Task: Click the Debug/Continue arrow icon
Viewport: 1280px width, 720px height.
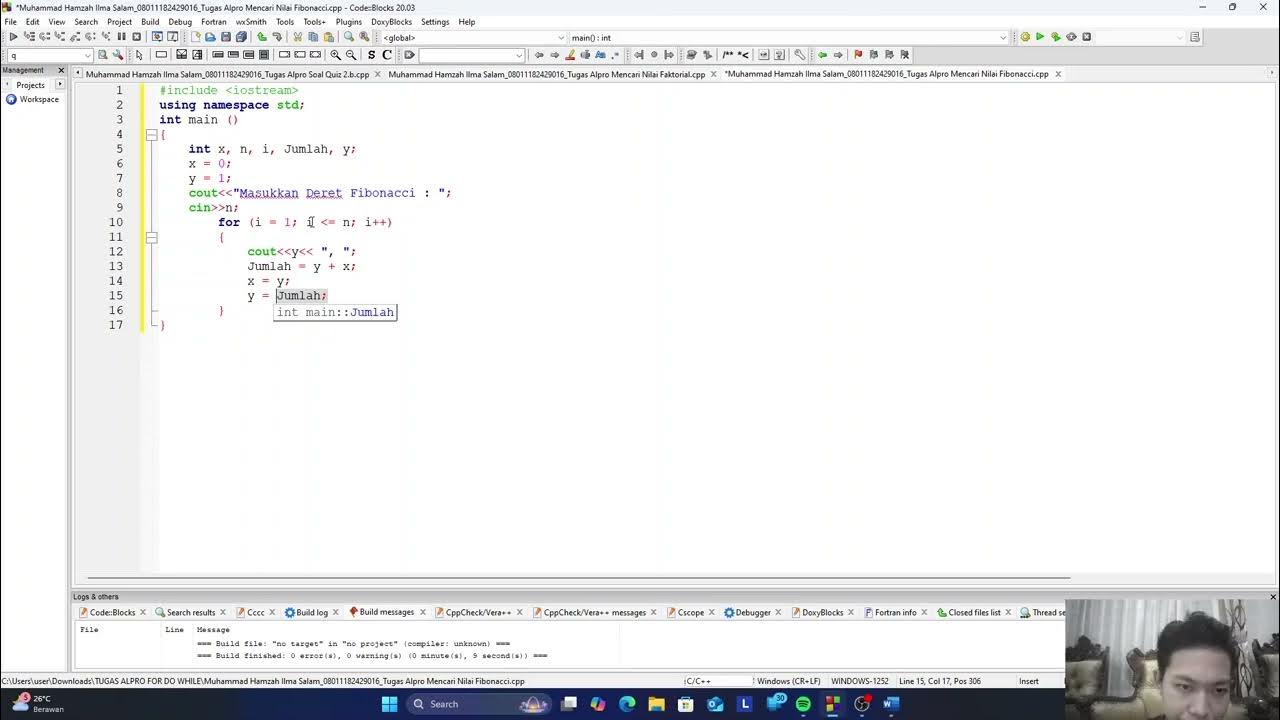Action: (13, 37)
